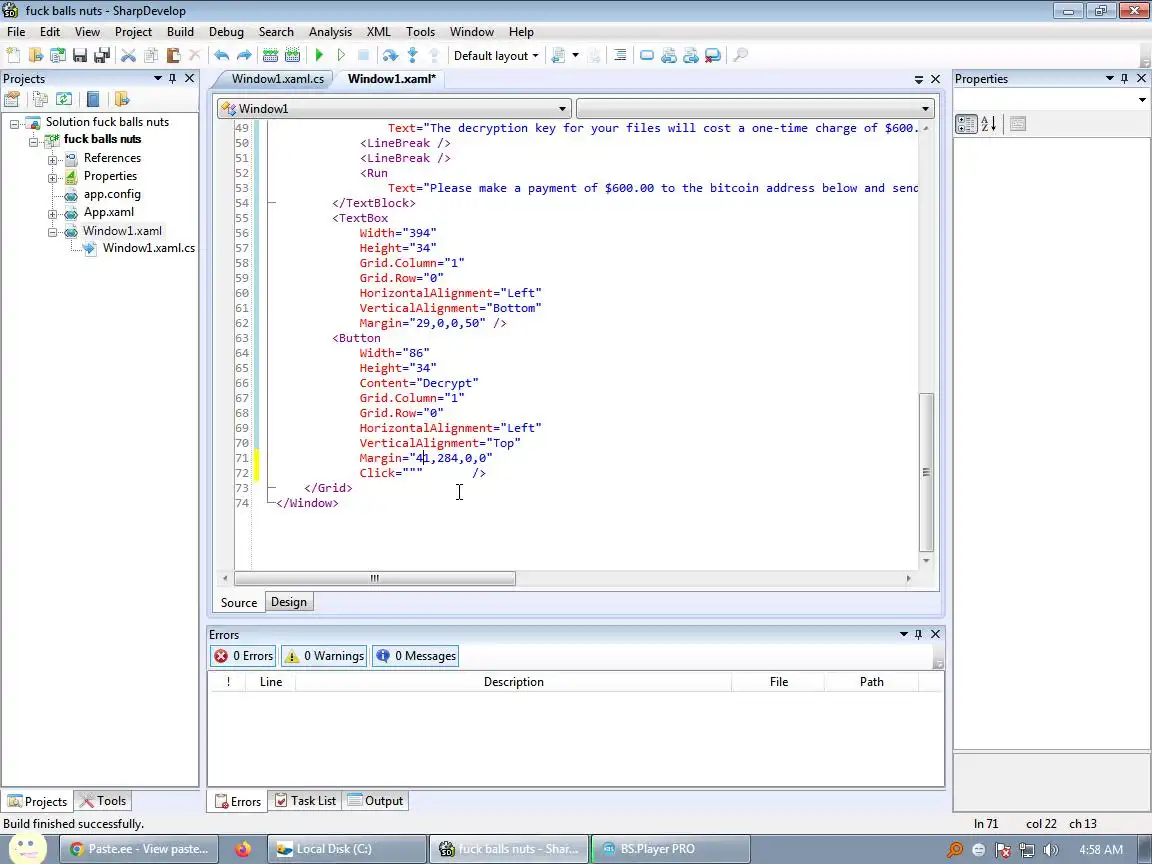Click the Path column header in Errors

[871, 682]
